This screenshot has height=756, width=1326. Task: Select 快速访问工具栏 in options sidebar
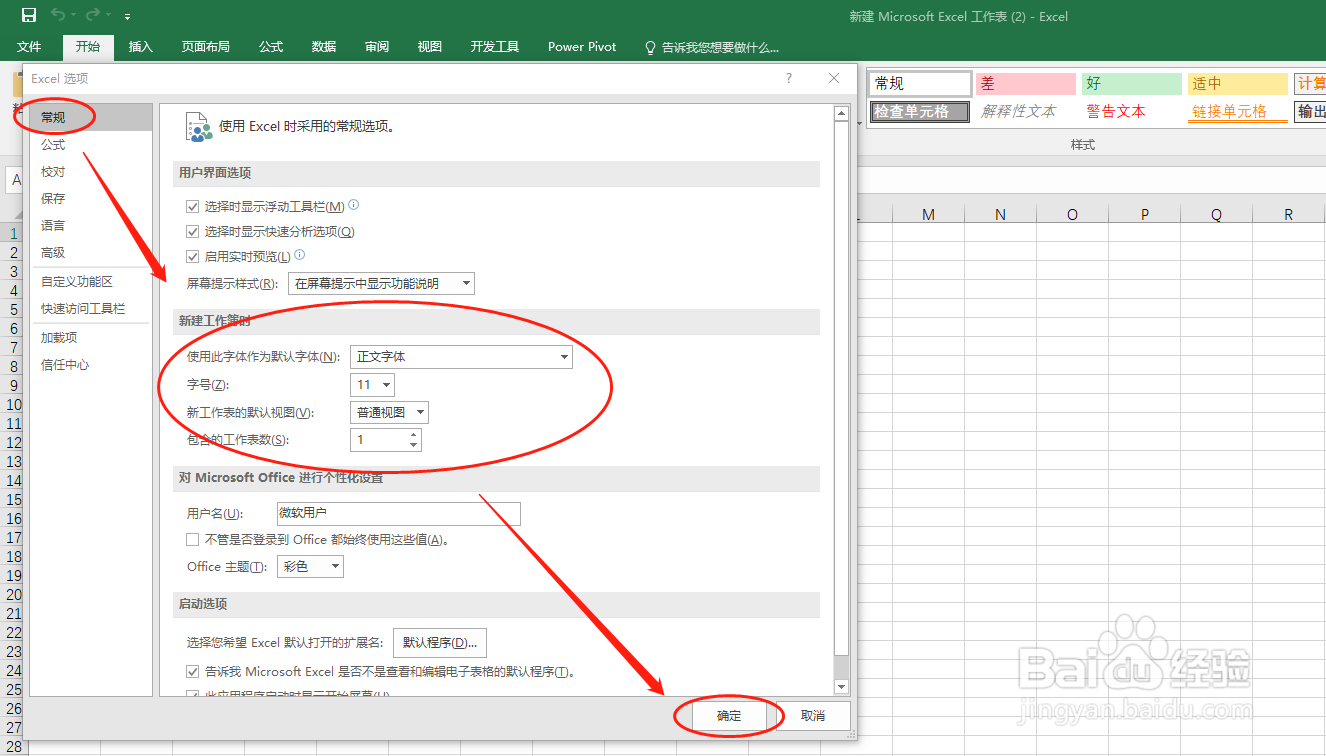pos(91,309)
